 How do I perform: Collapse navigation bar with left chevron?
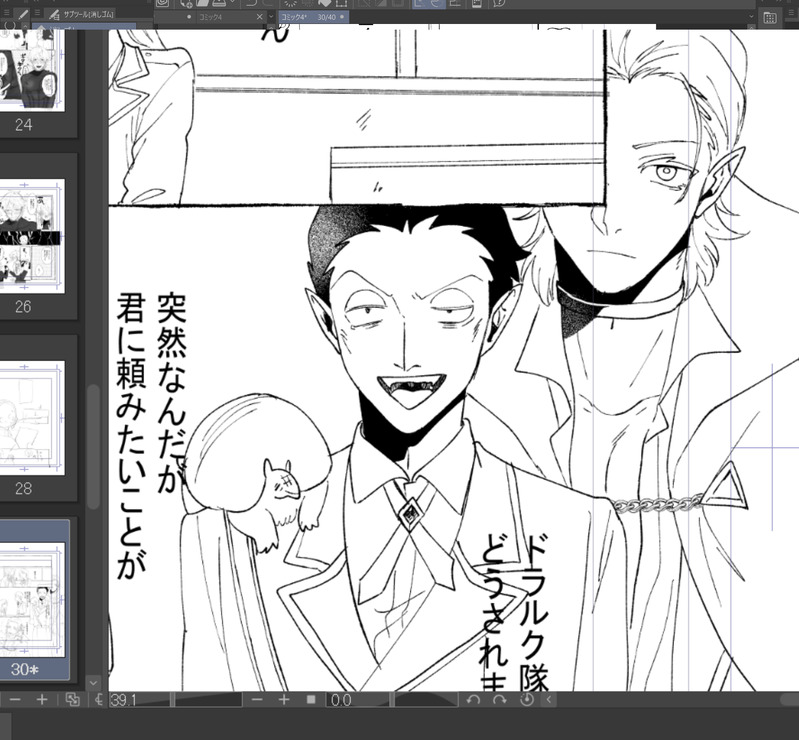549,700
